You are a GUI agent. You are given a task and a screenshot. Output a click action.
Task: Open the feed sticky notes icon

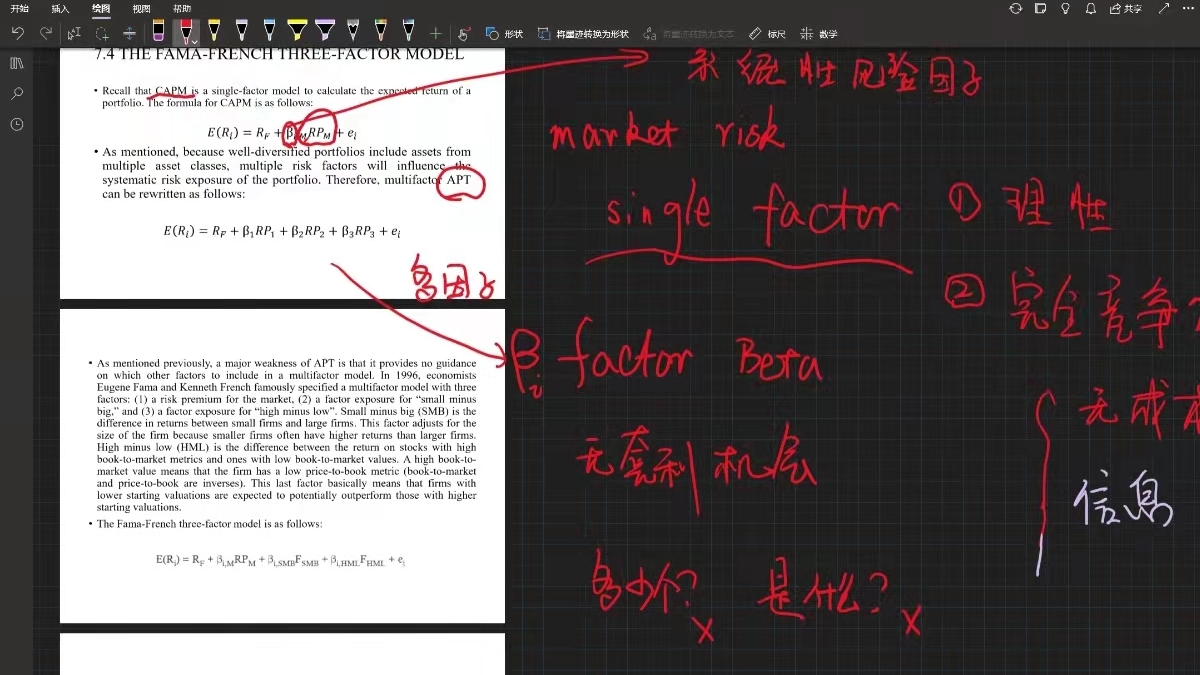(x=1041, y=8)
